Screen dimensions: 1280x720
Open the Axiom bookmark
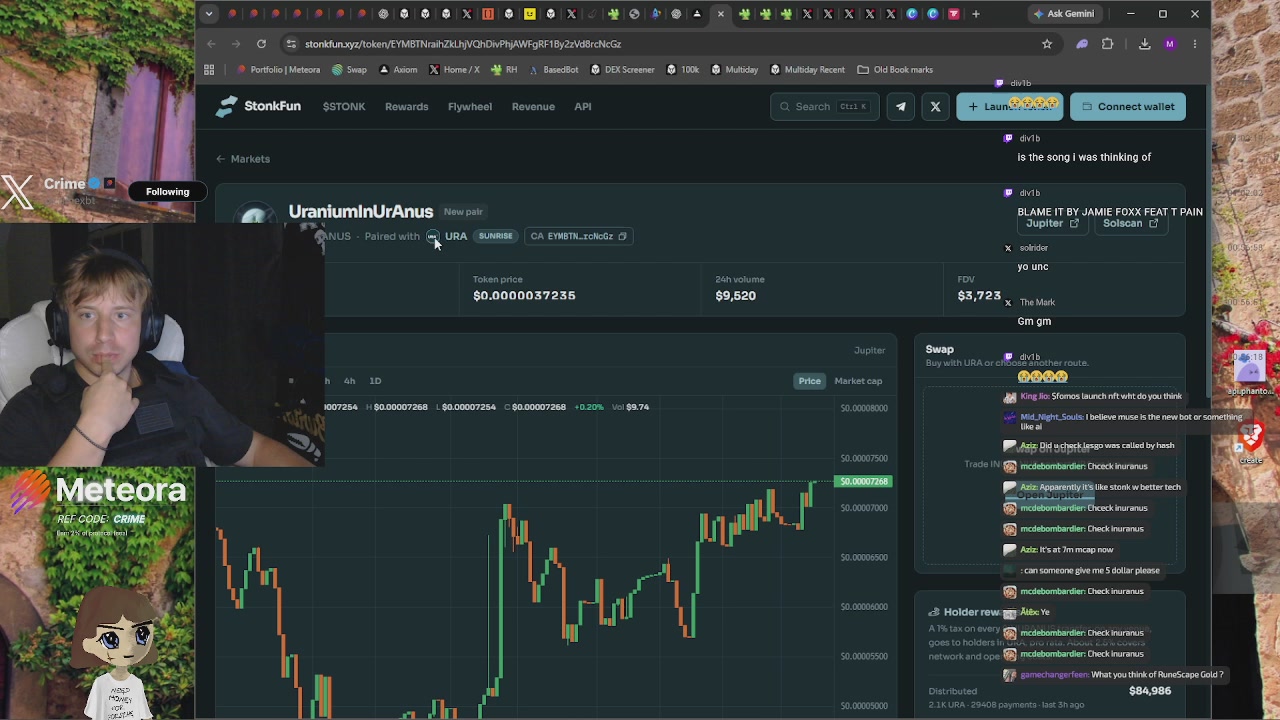[x=398, y=70]
